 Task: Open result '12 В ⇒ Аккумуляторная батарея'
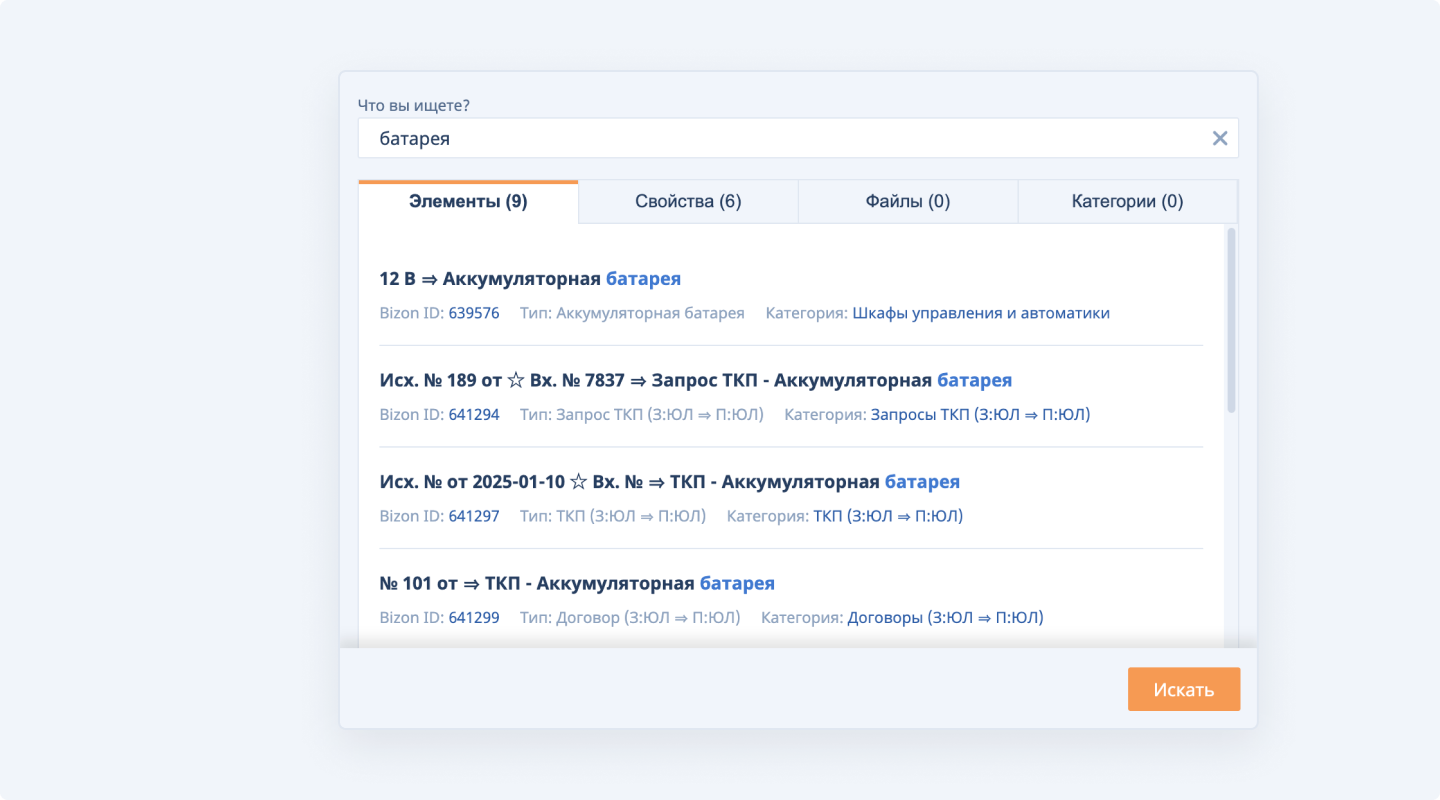[x=530, y=279]
